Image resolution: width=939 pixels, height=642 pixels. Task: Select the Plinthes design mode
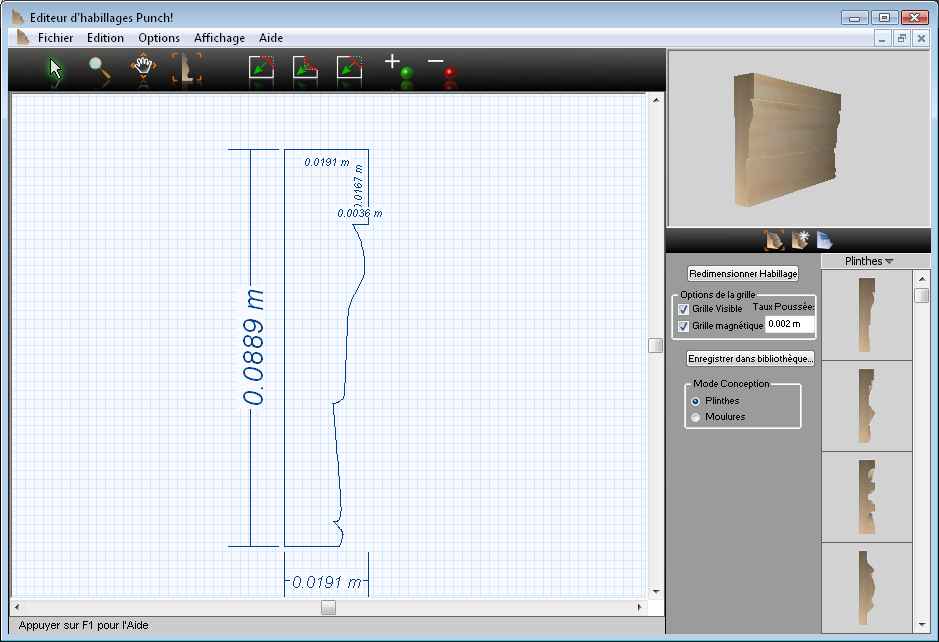coord(695,401)
